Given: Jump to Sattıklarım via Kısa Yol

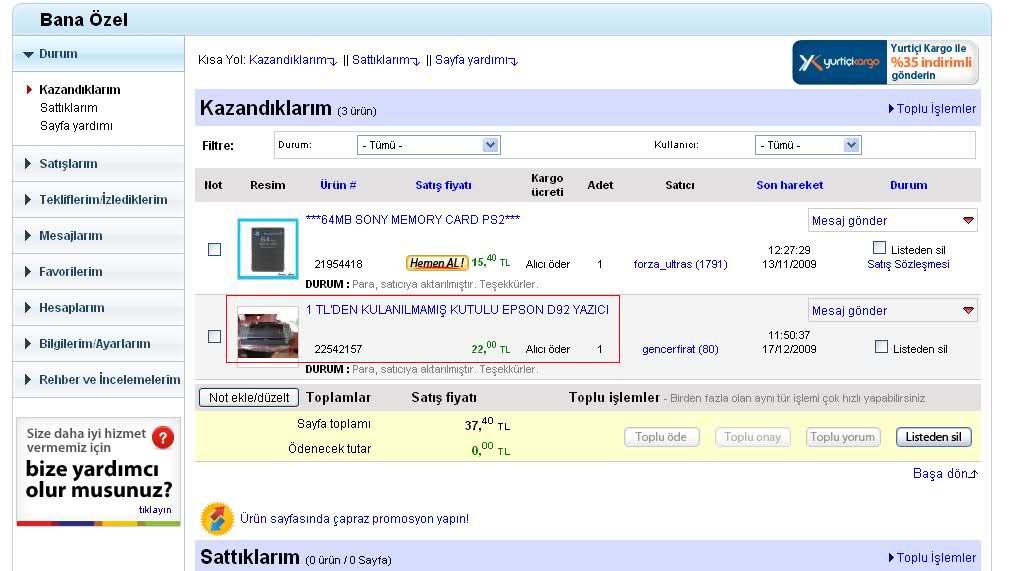Looking at the screenshot, I should tap(385, 60).
